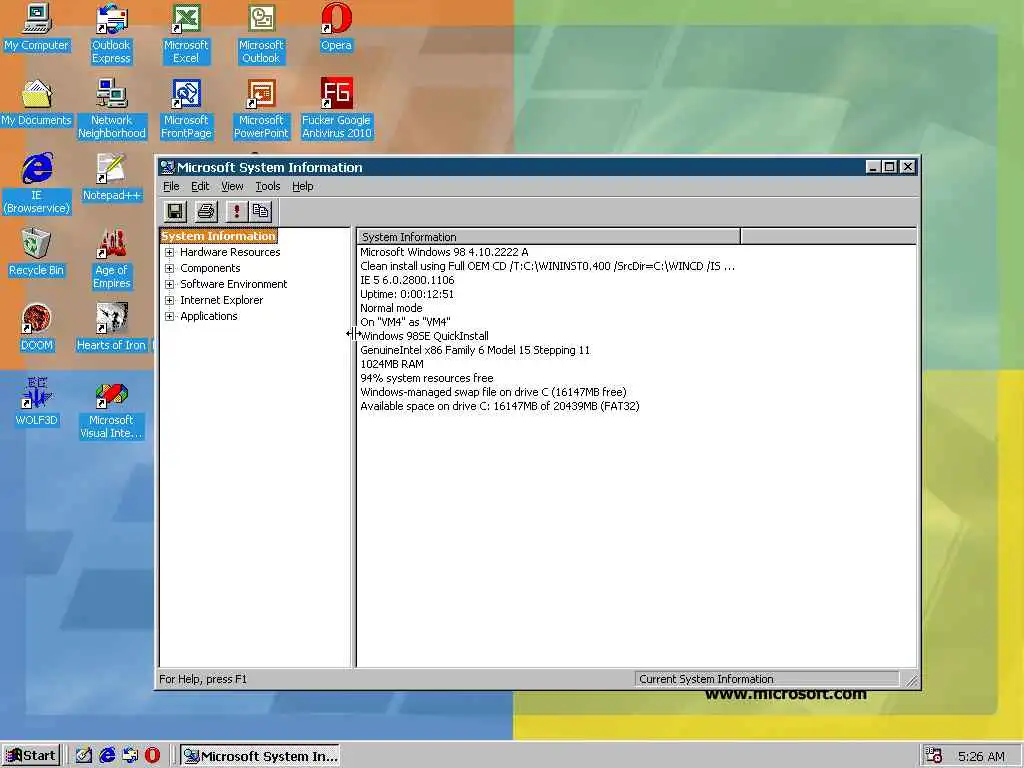This screenshot has height=768, width=1024.
Task: Select Recycle Bin desktop icon
Action: coord(37,253)
